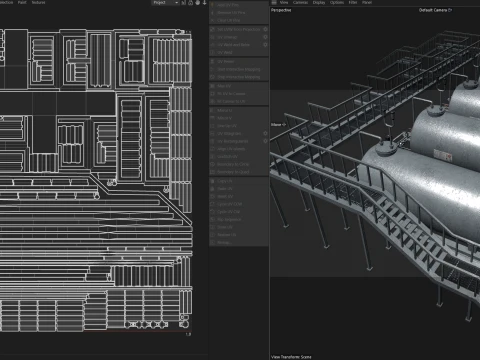This screenshot has height=360, width=480.
Task: Click the viewport hamburger menu icon
Action: pyautogui.click(x=274, y=2)
